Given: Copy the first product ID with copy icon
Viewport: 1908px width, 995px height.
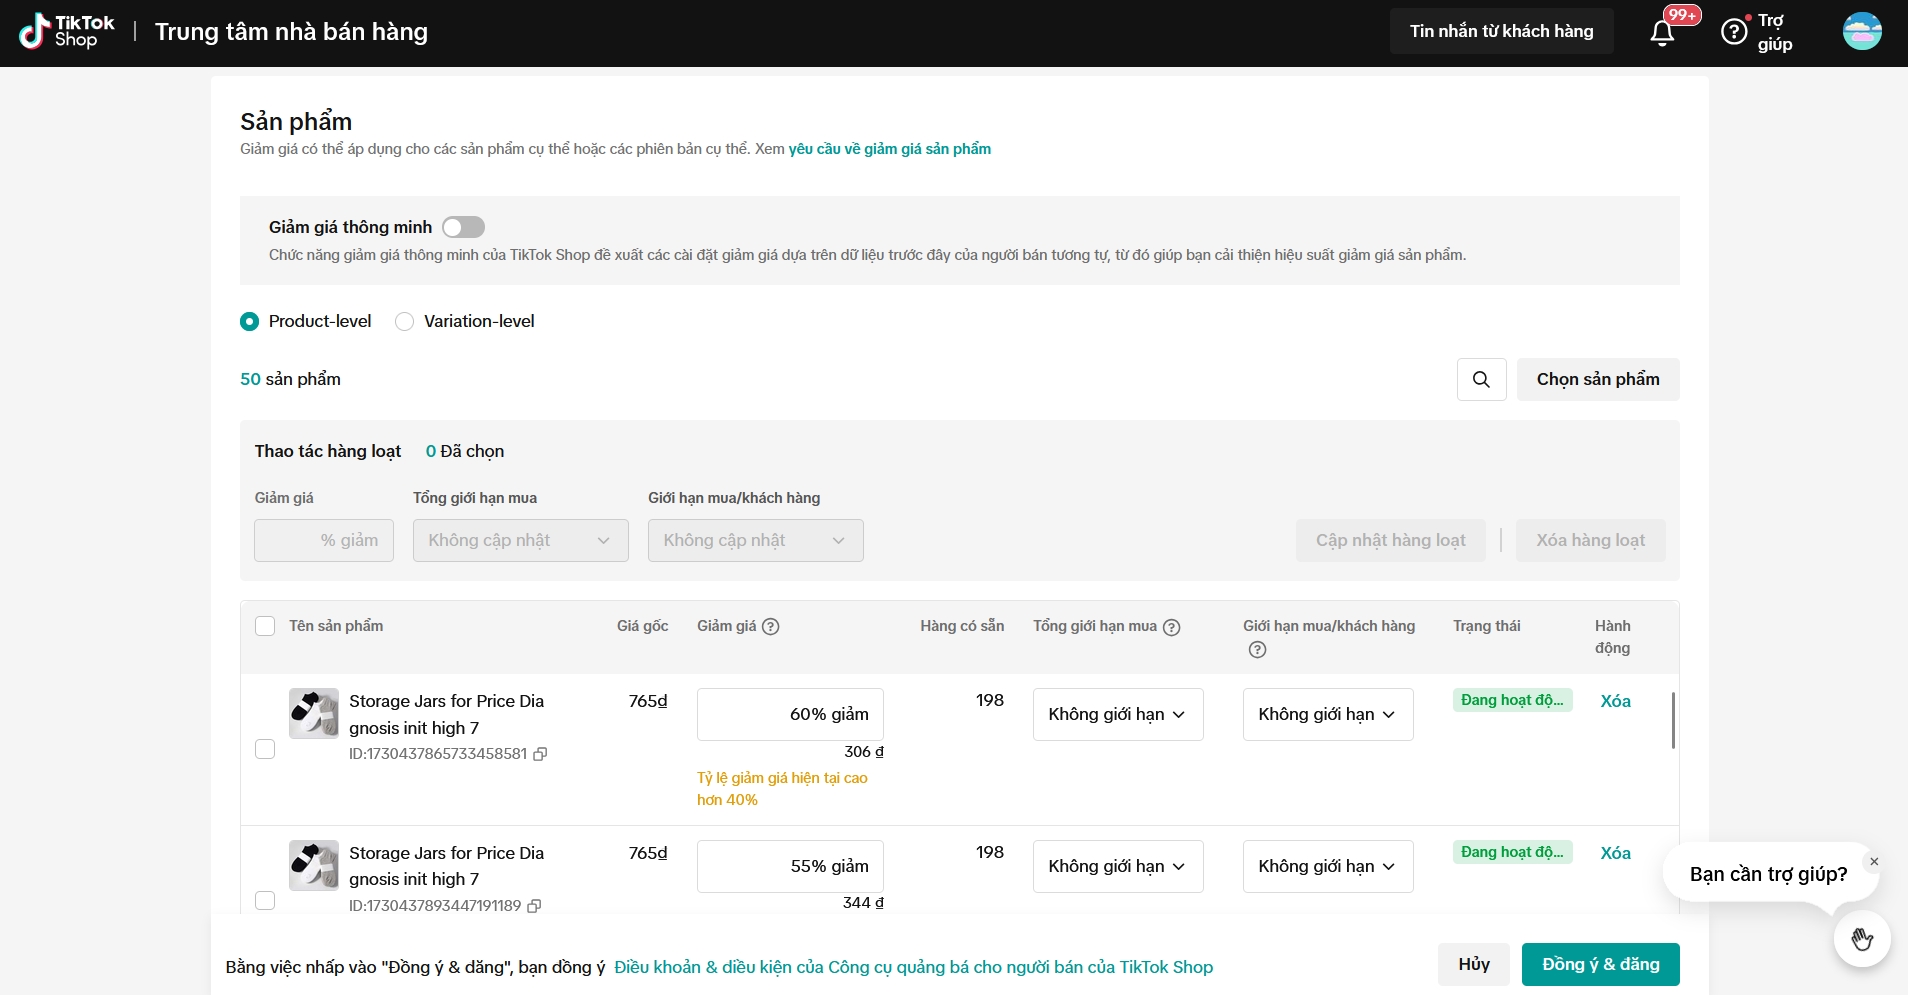Looking at the screenshot, I should click(540, 754).
